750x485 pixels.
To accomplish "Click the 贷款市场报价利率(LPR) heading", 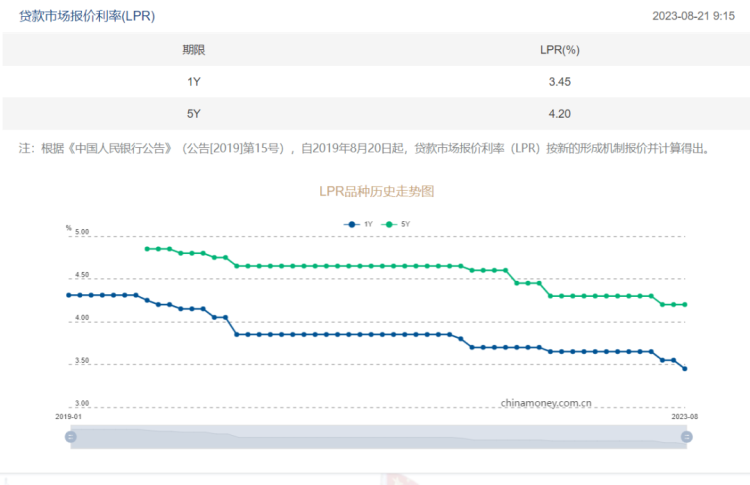I will point(87,16).
